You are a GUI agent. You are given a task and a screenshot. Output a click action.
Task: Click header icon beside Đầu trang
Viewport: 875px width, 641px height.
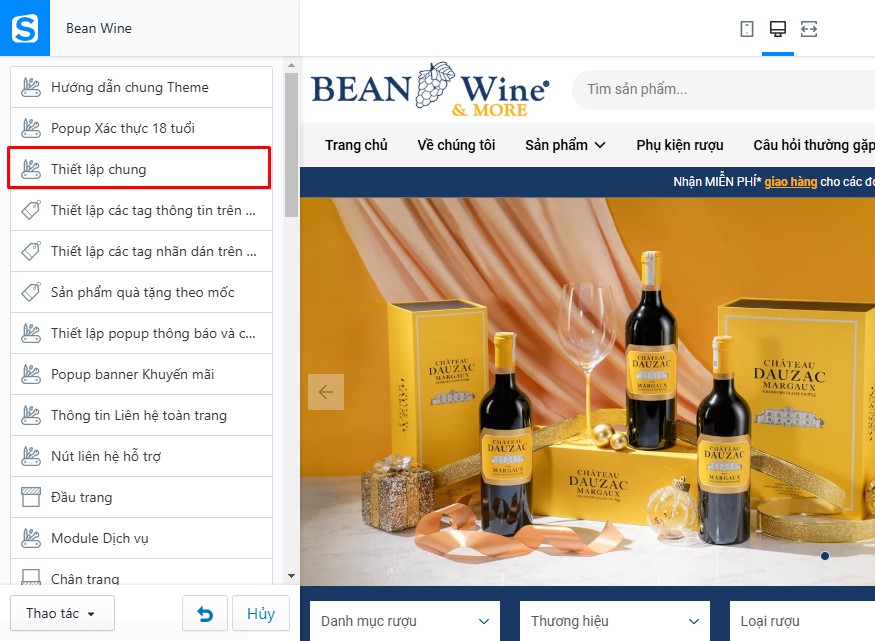(31, 497)
